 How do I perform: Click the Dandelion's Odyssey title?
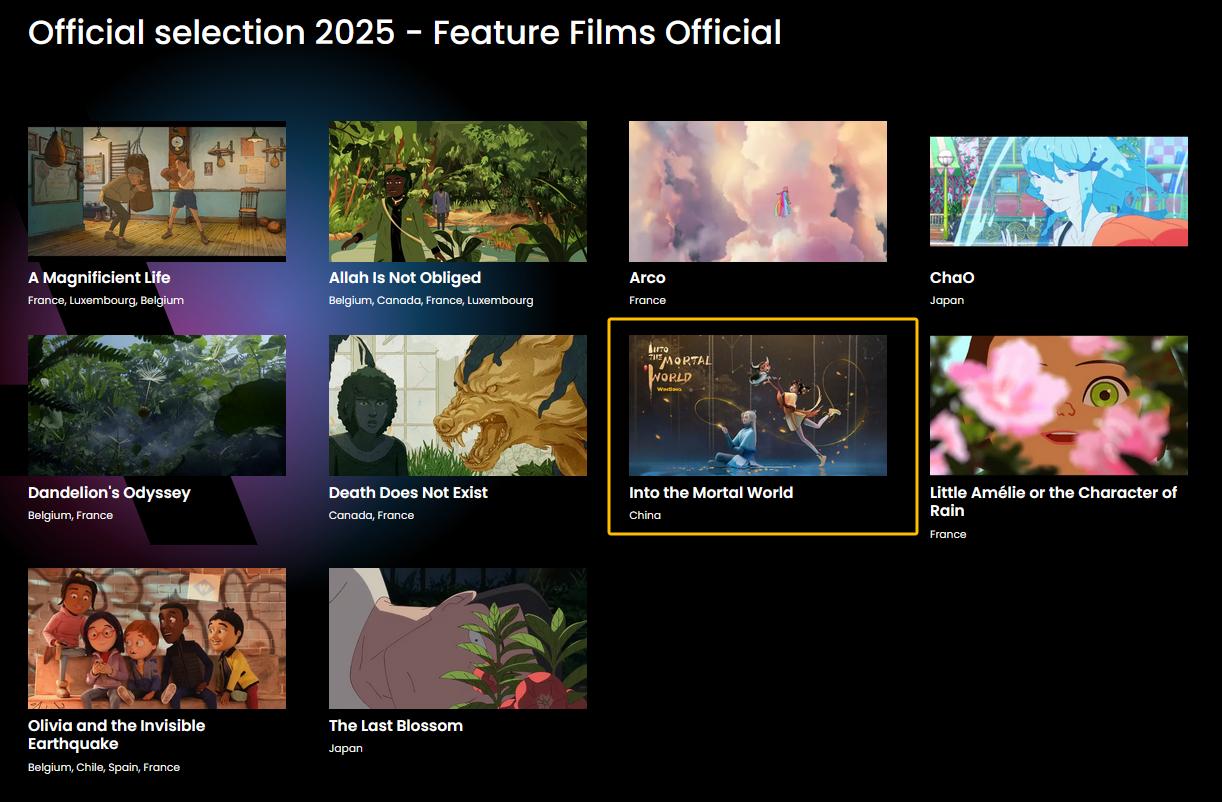109,493
